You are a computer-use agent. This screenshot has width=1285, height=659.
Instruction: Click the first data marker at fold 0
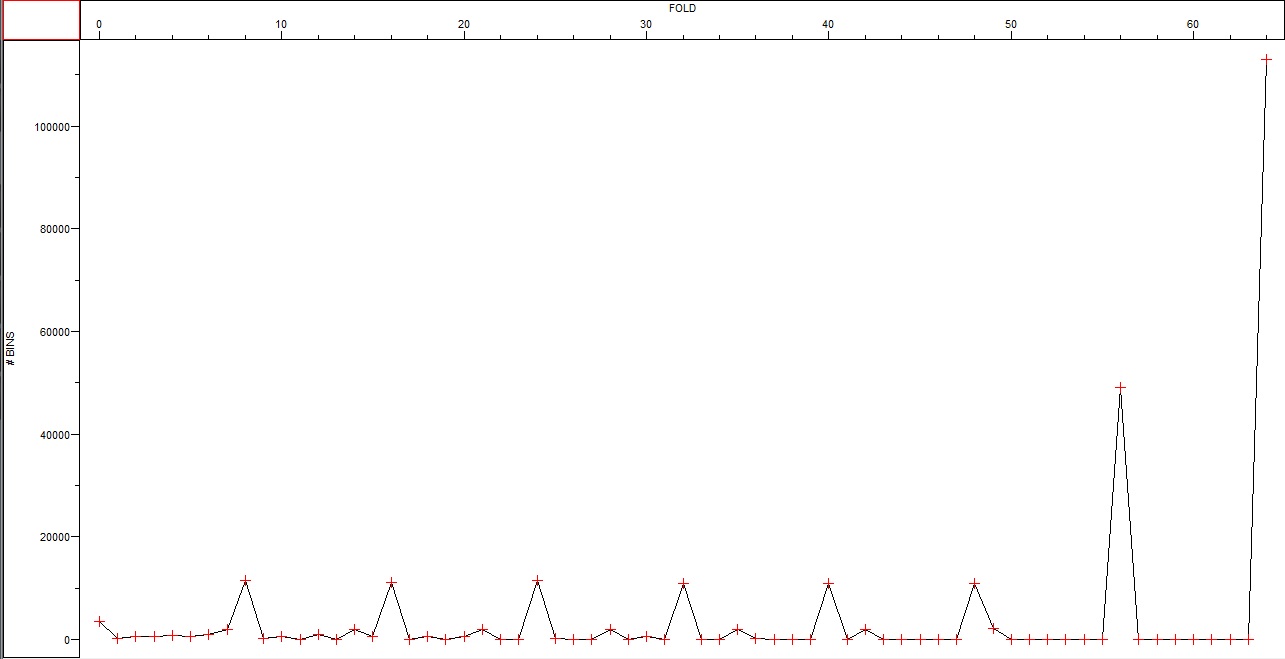(x=99, y=621)
